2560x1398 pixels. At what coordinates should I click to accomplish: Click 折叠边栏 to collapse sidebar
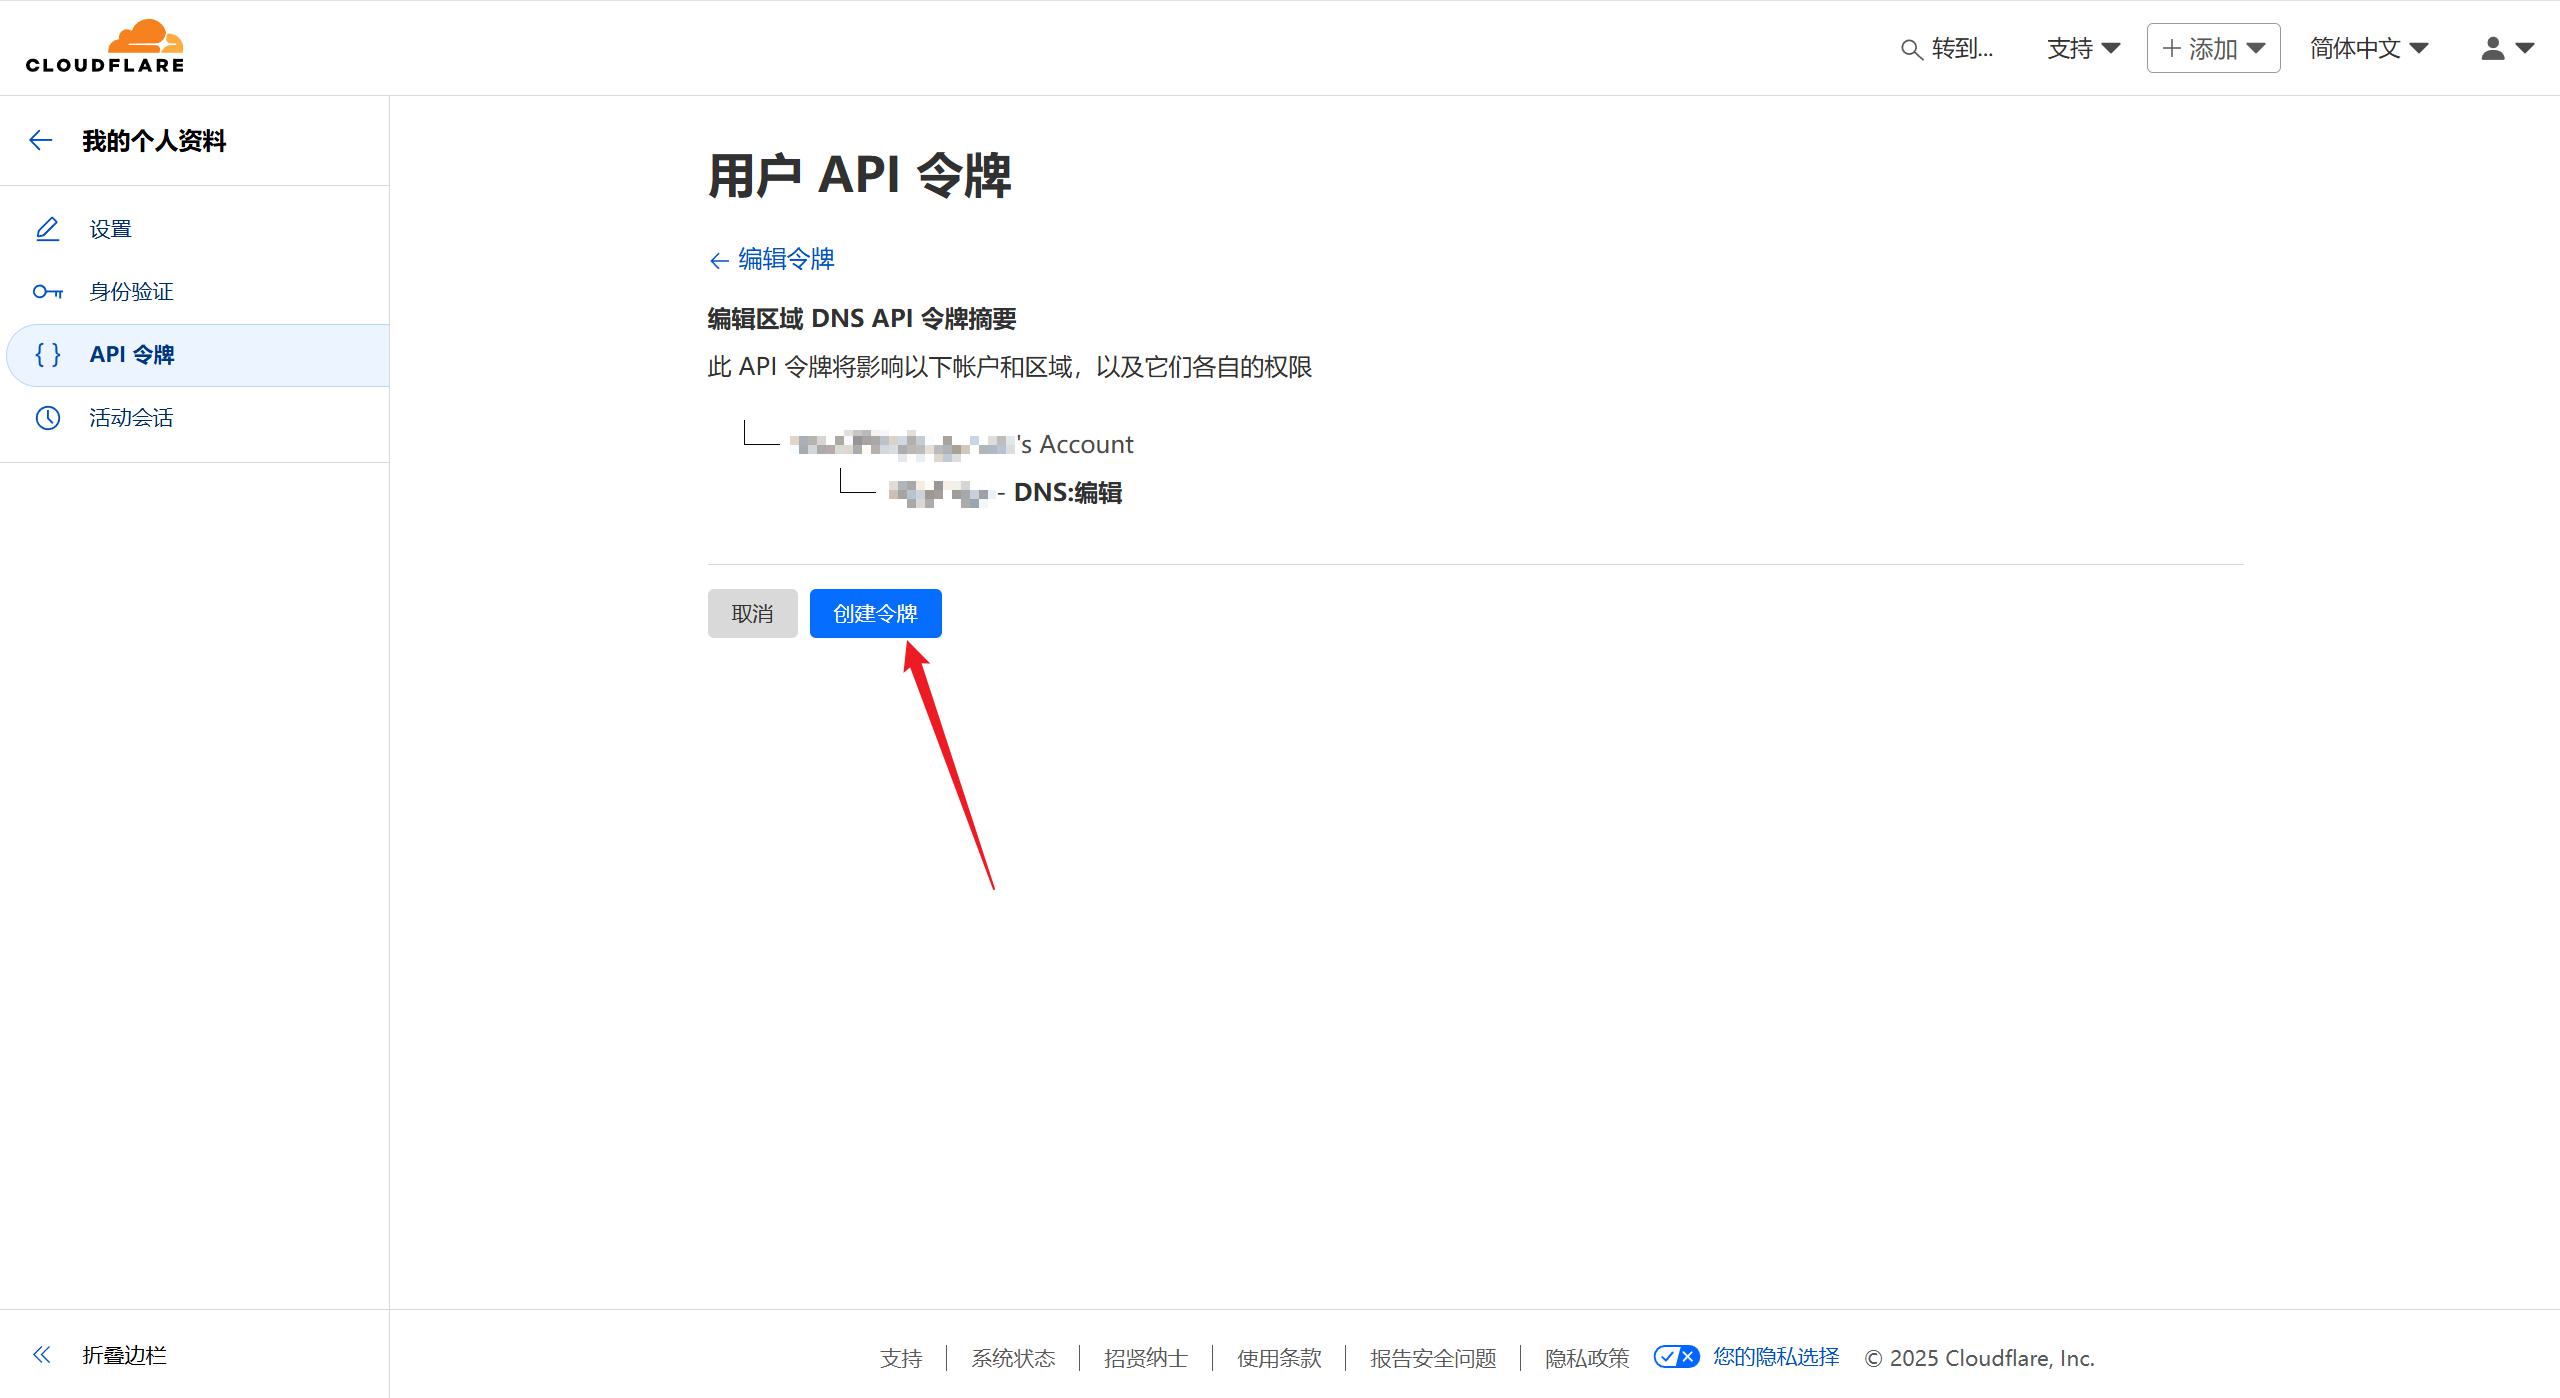(x=124, y=1355)
